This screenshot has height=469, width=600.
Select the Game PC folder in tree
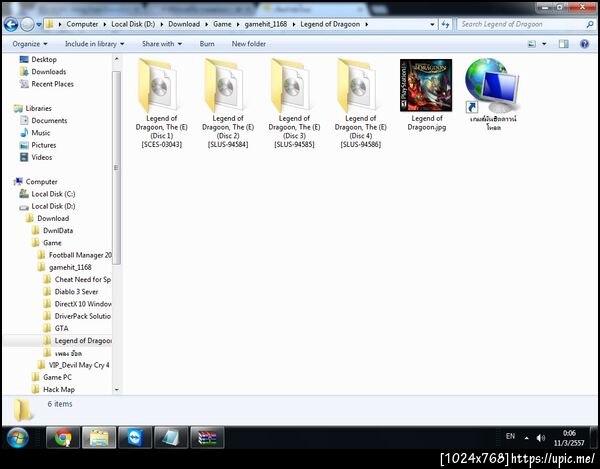[52, 378]
